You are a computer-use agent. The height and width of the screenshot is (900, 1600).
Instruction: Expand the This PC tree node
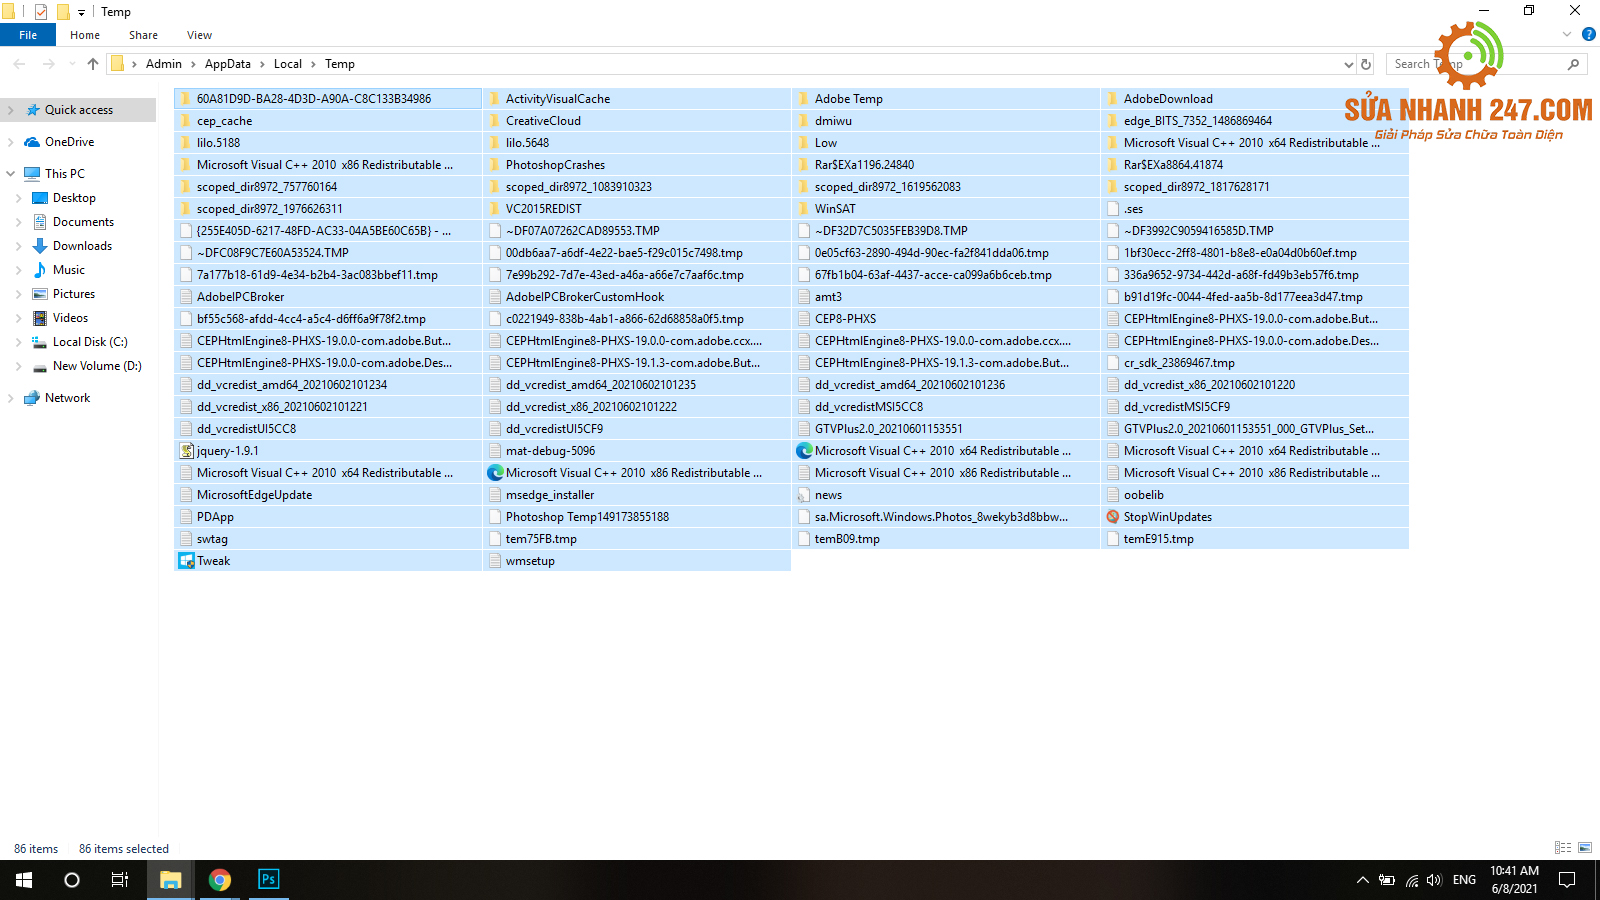[11, 174]
